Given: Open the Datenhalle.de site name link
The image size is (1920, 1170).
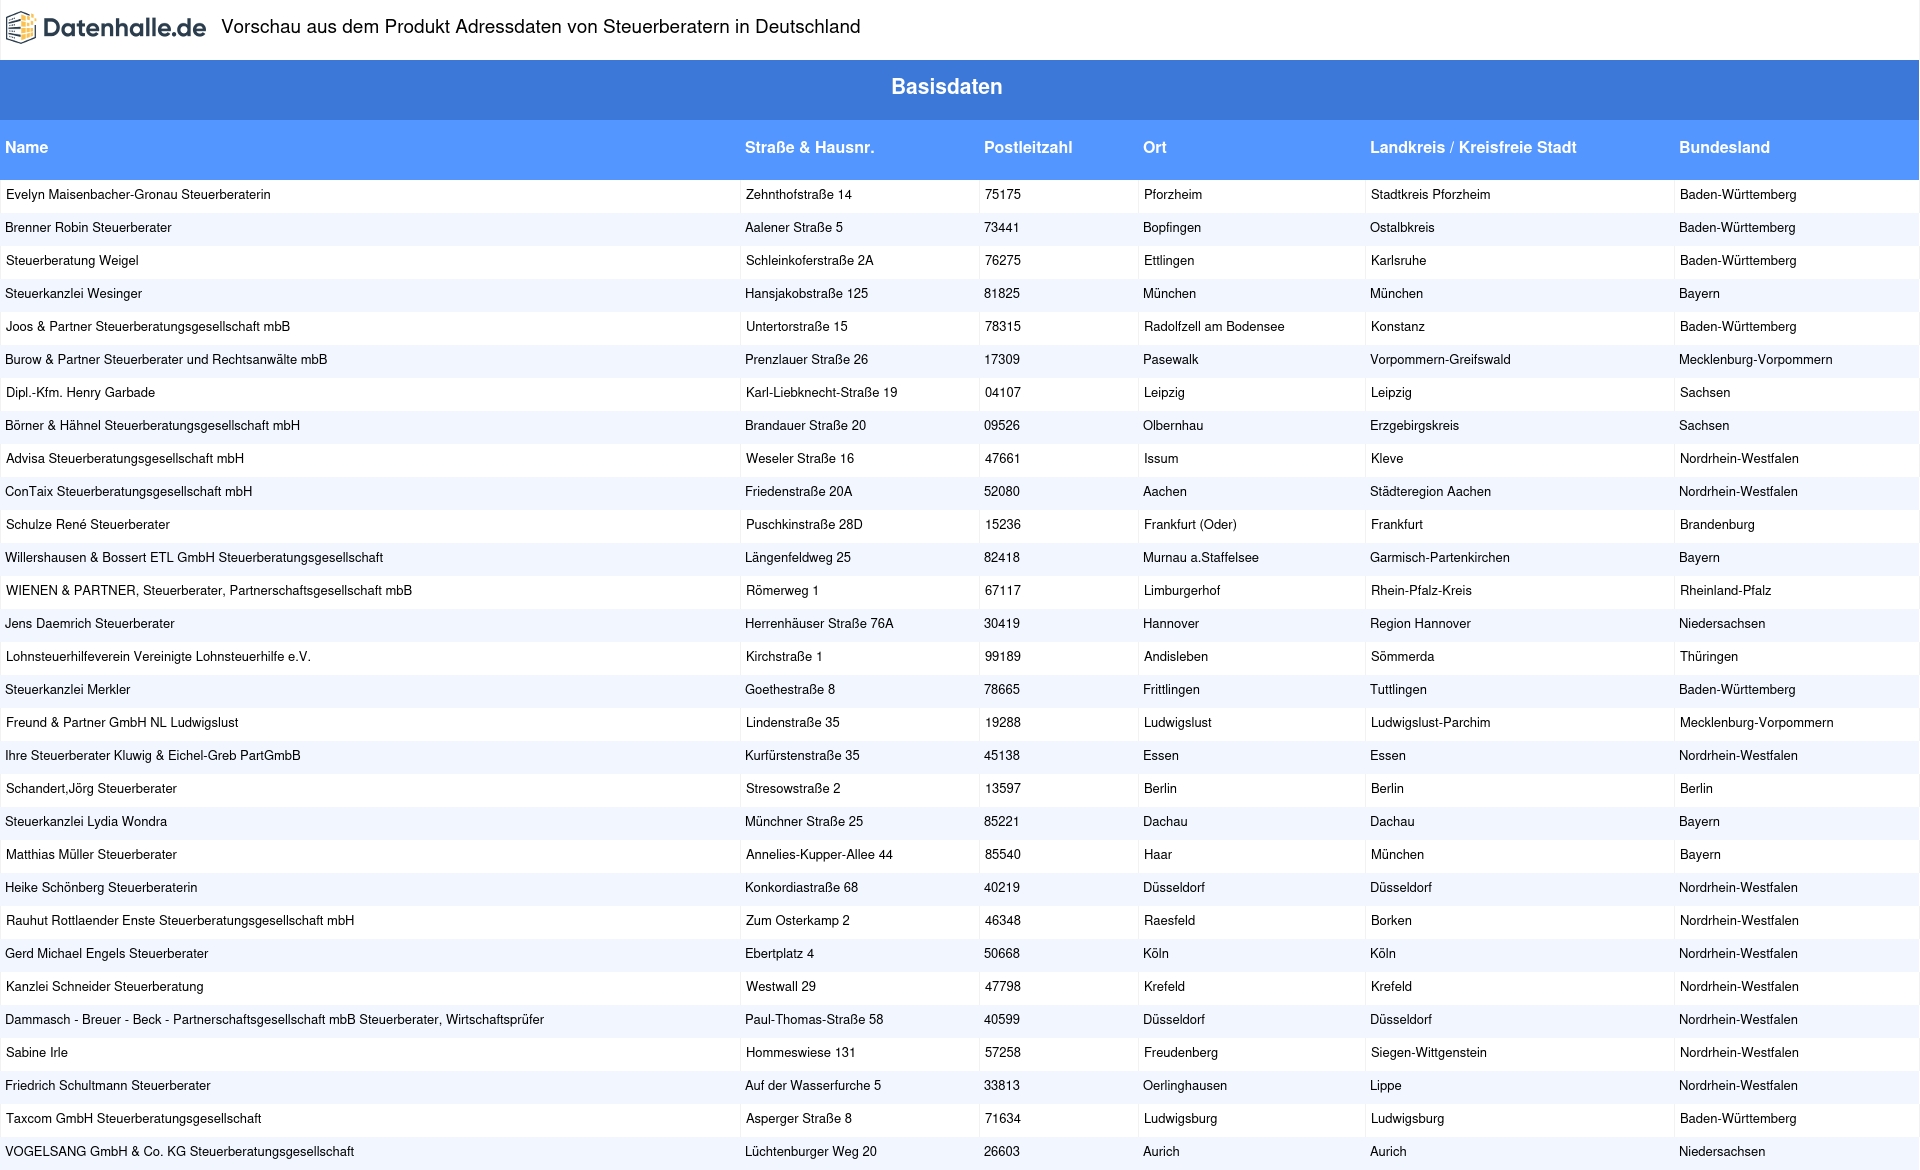Looking at the screenshot, I should (x=125, y=28).
